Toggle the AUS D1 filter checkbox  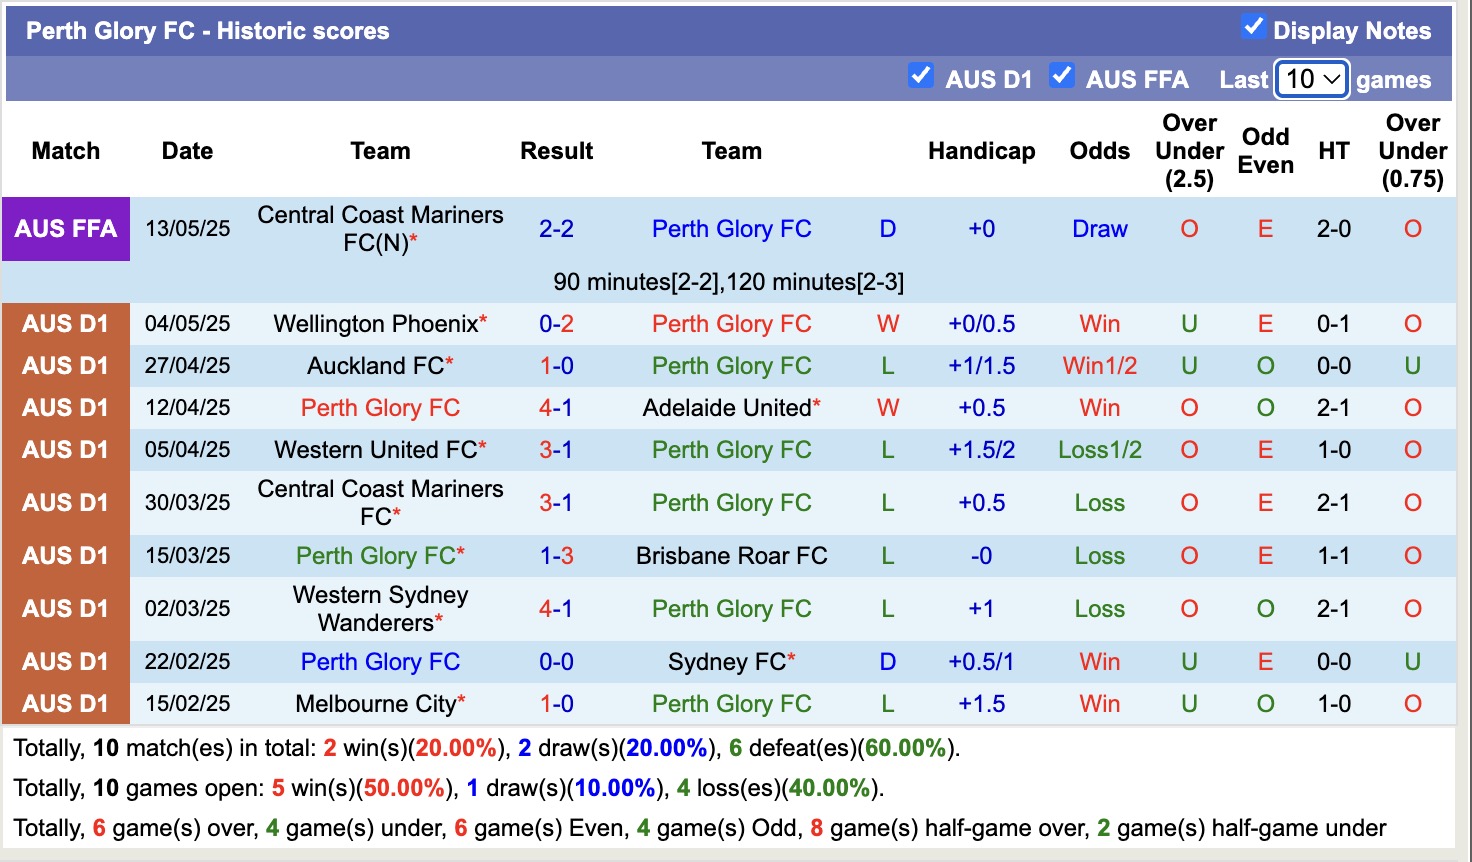[920, 74]
